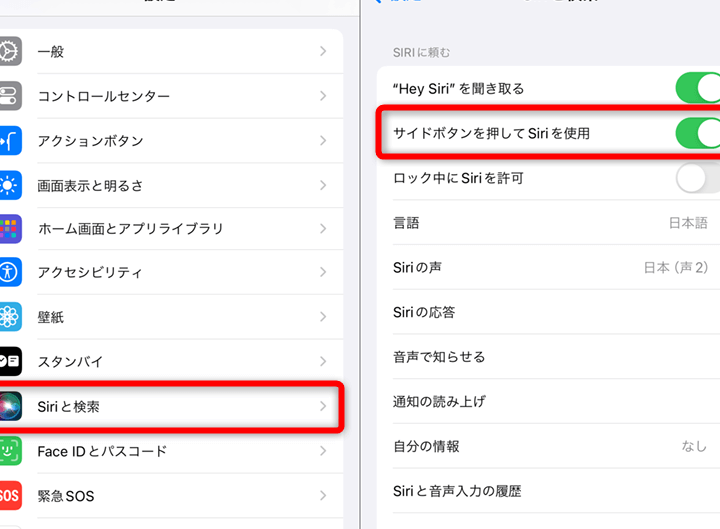This screenshot has height=529, width=720.
Task: Open アクセシビリティ settings
Action: click(171, 272)
